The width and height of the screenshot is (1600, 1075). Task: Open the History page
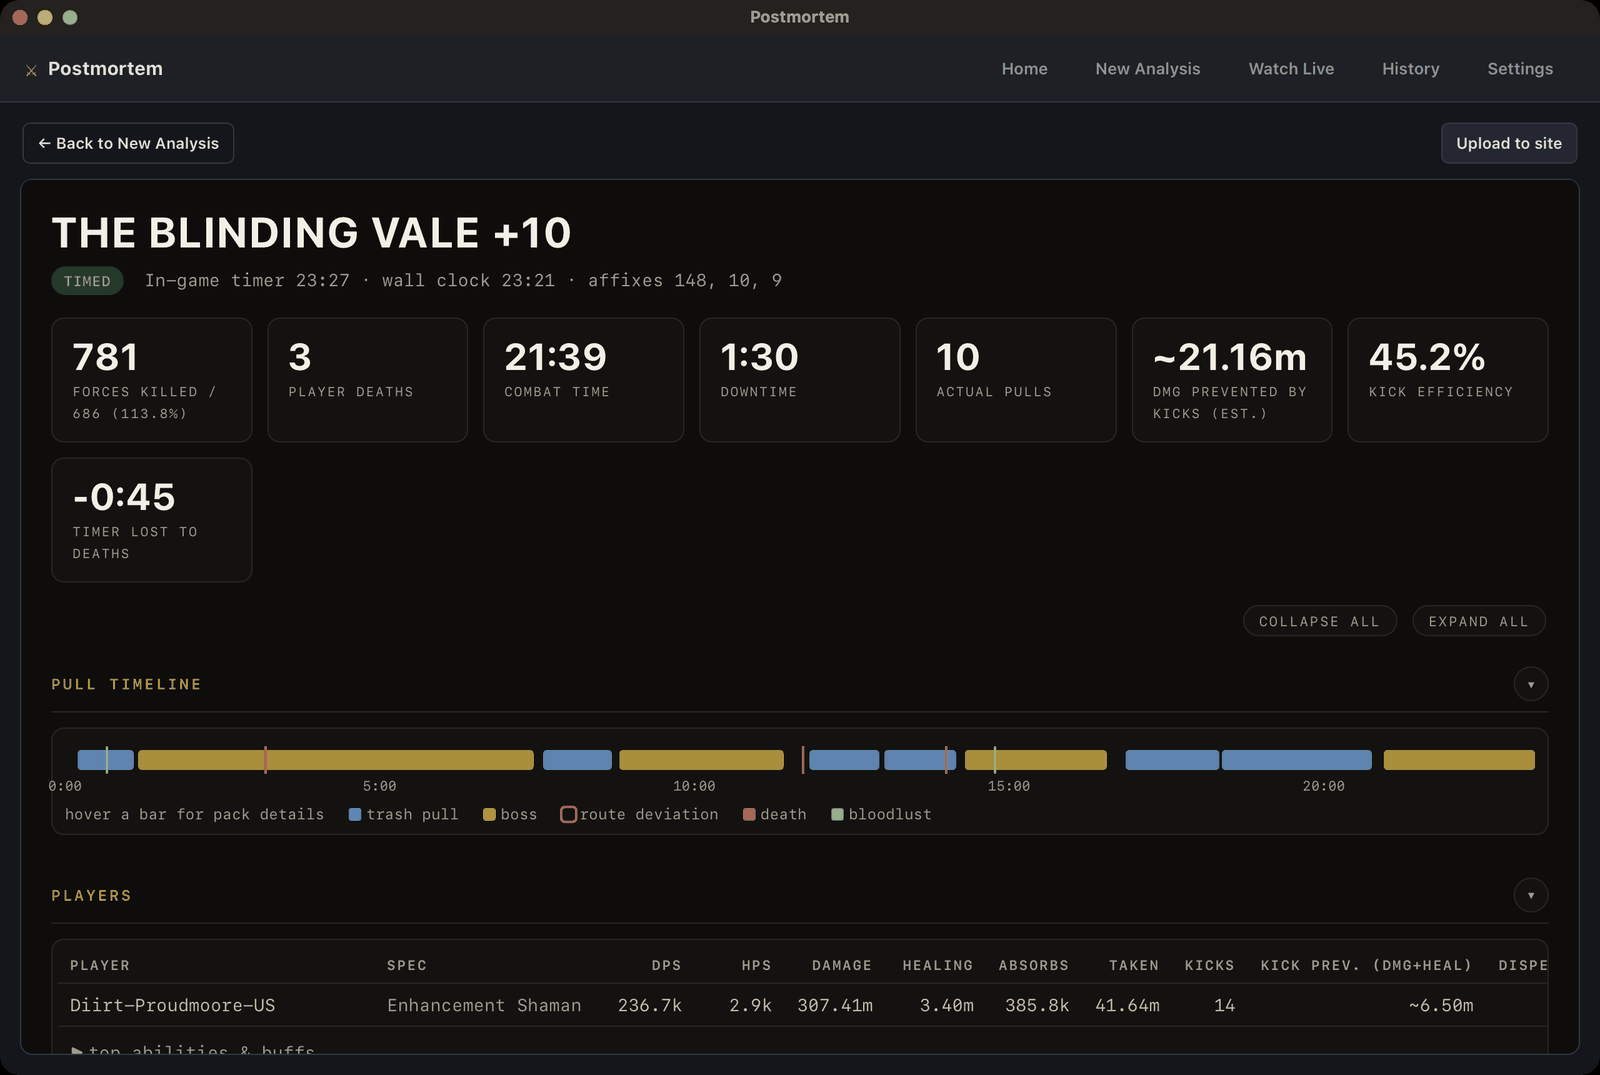(x=1410, y=69)
